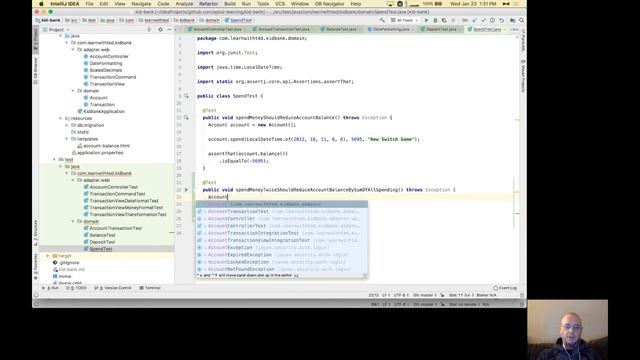Viewport: 640px width, 360px height.
Task: Click Run with Coverage toolbar icon
Action: [444, 20]
